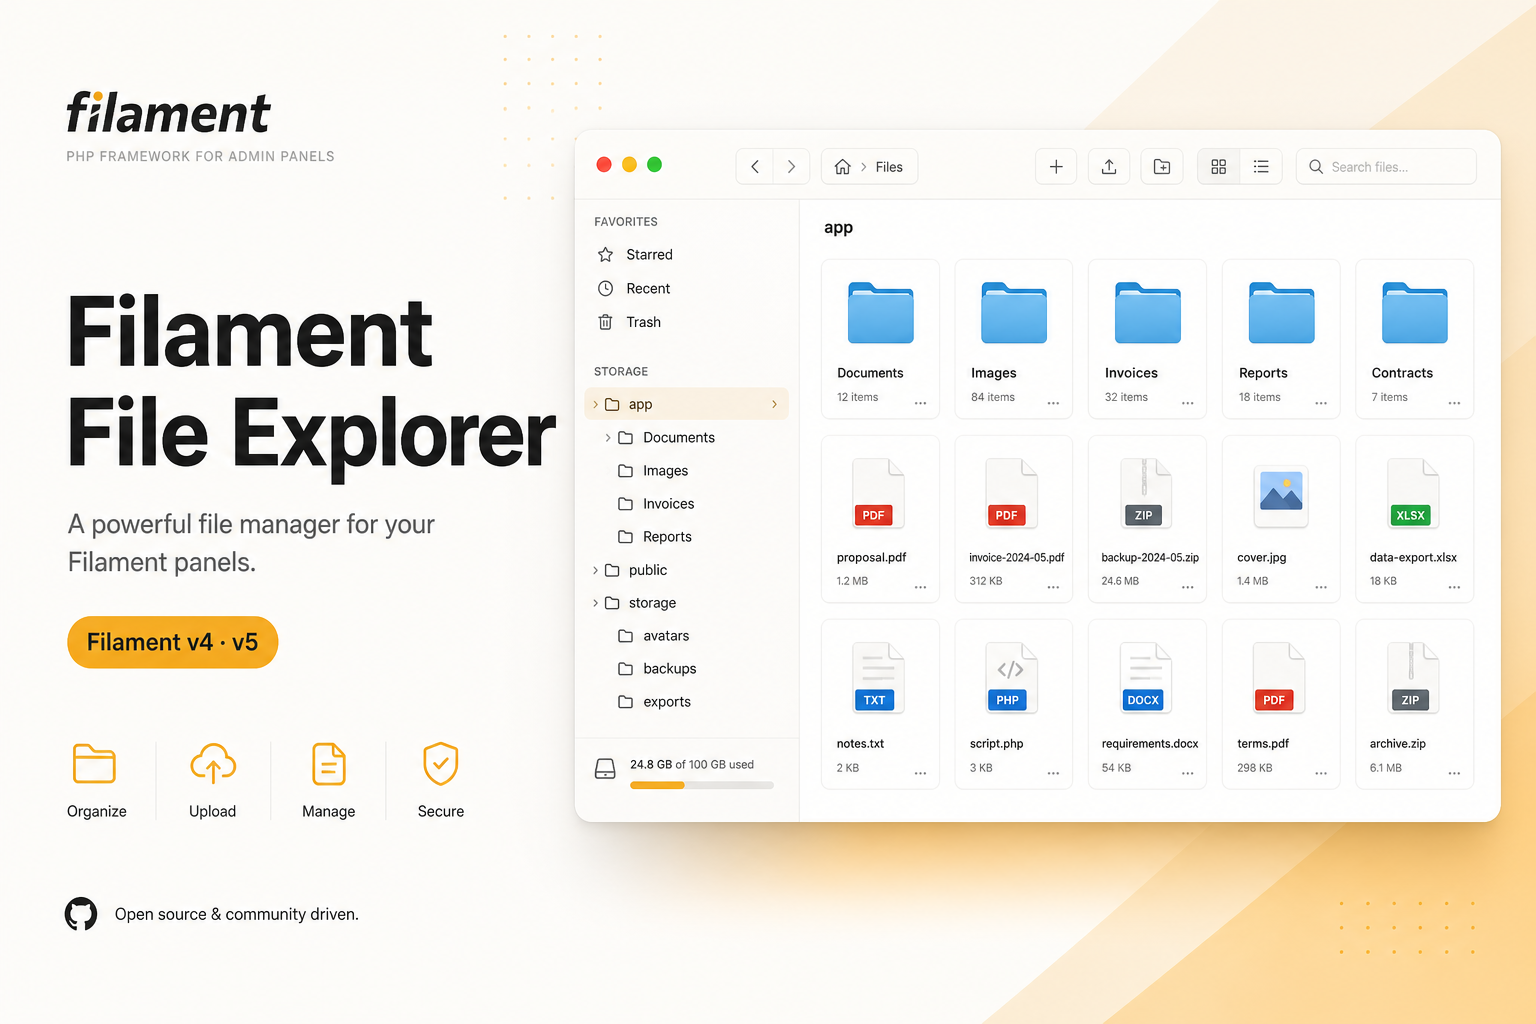Viewport: 1536px width, 1024px height.
Task: Select proposal.pdf file icon
Action: (x=878, y=493)
